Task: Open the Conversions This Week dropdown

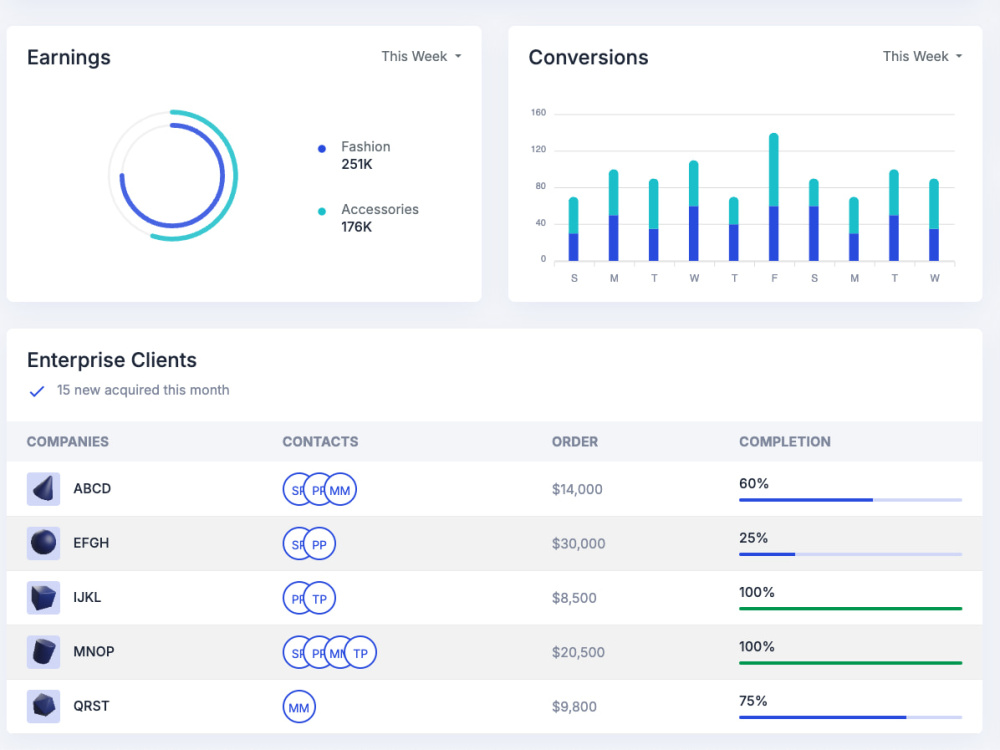Action: [922, 56]
